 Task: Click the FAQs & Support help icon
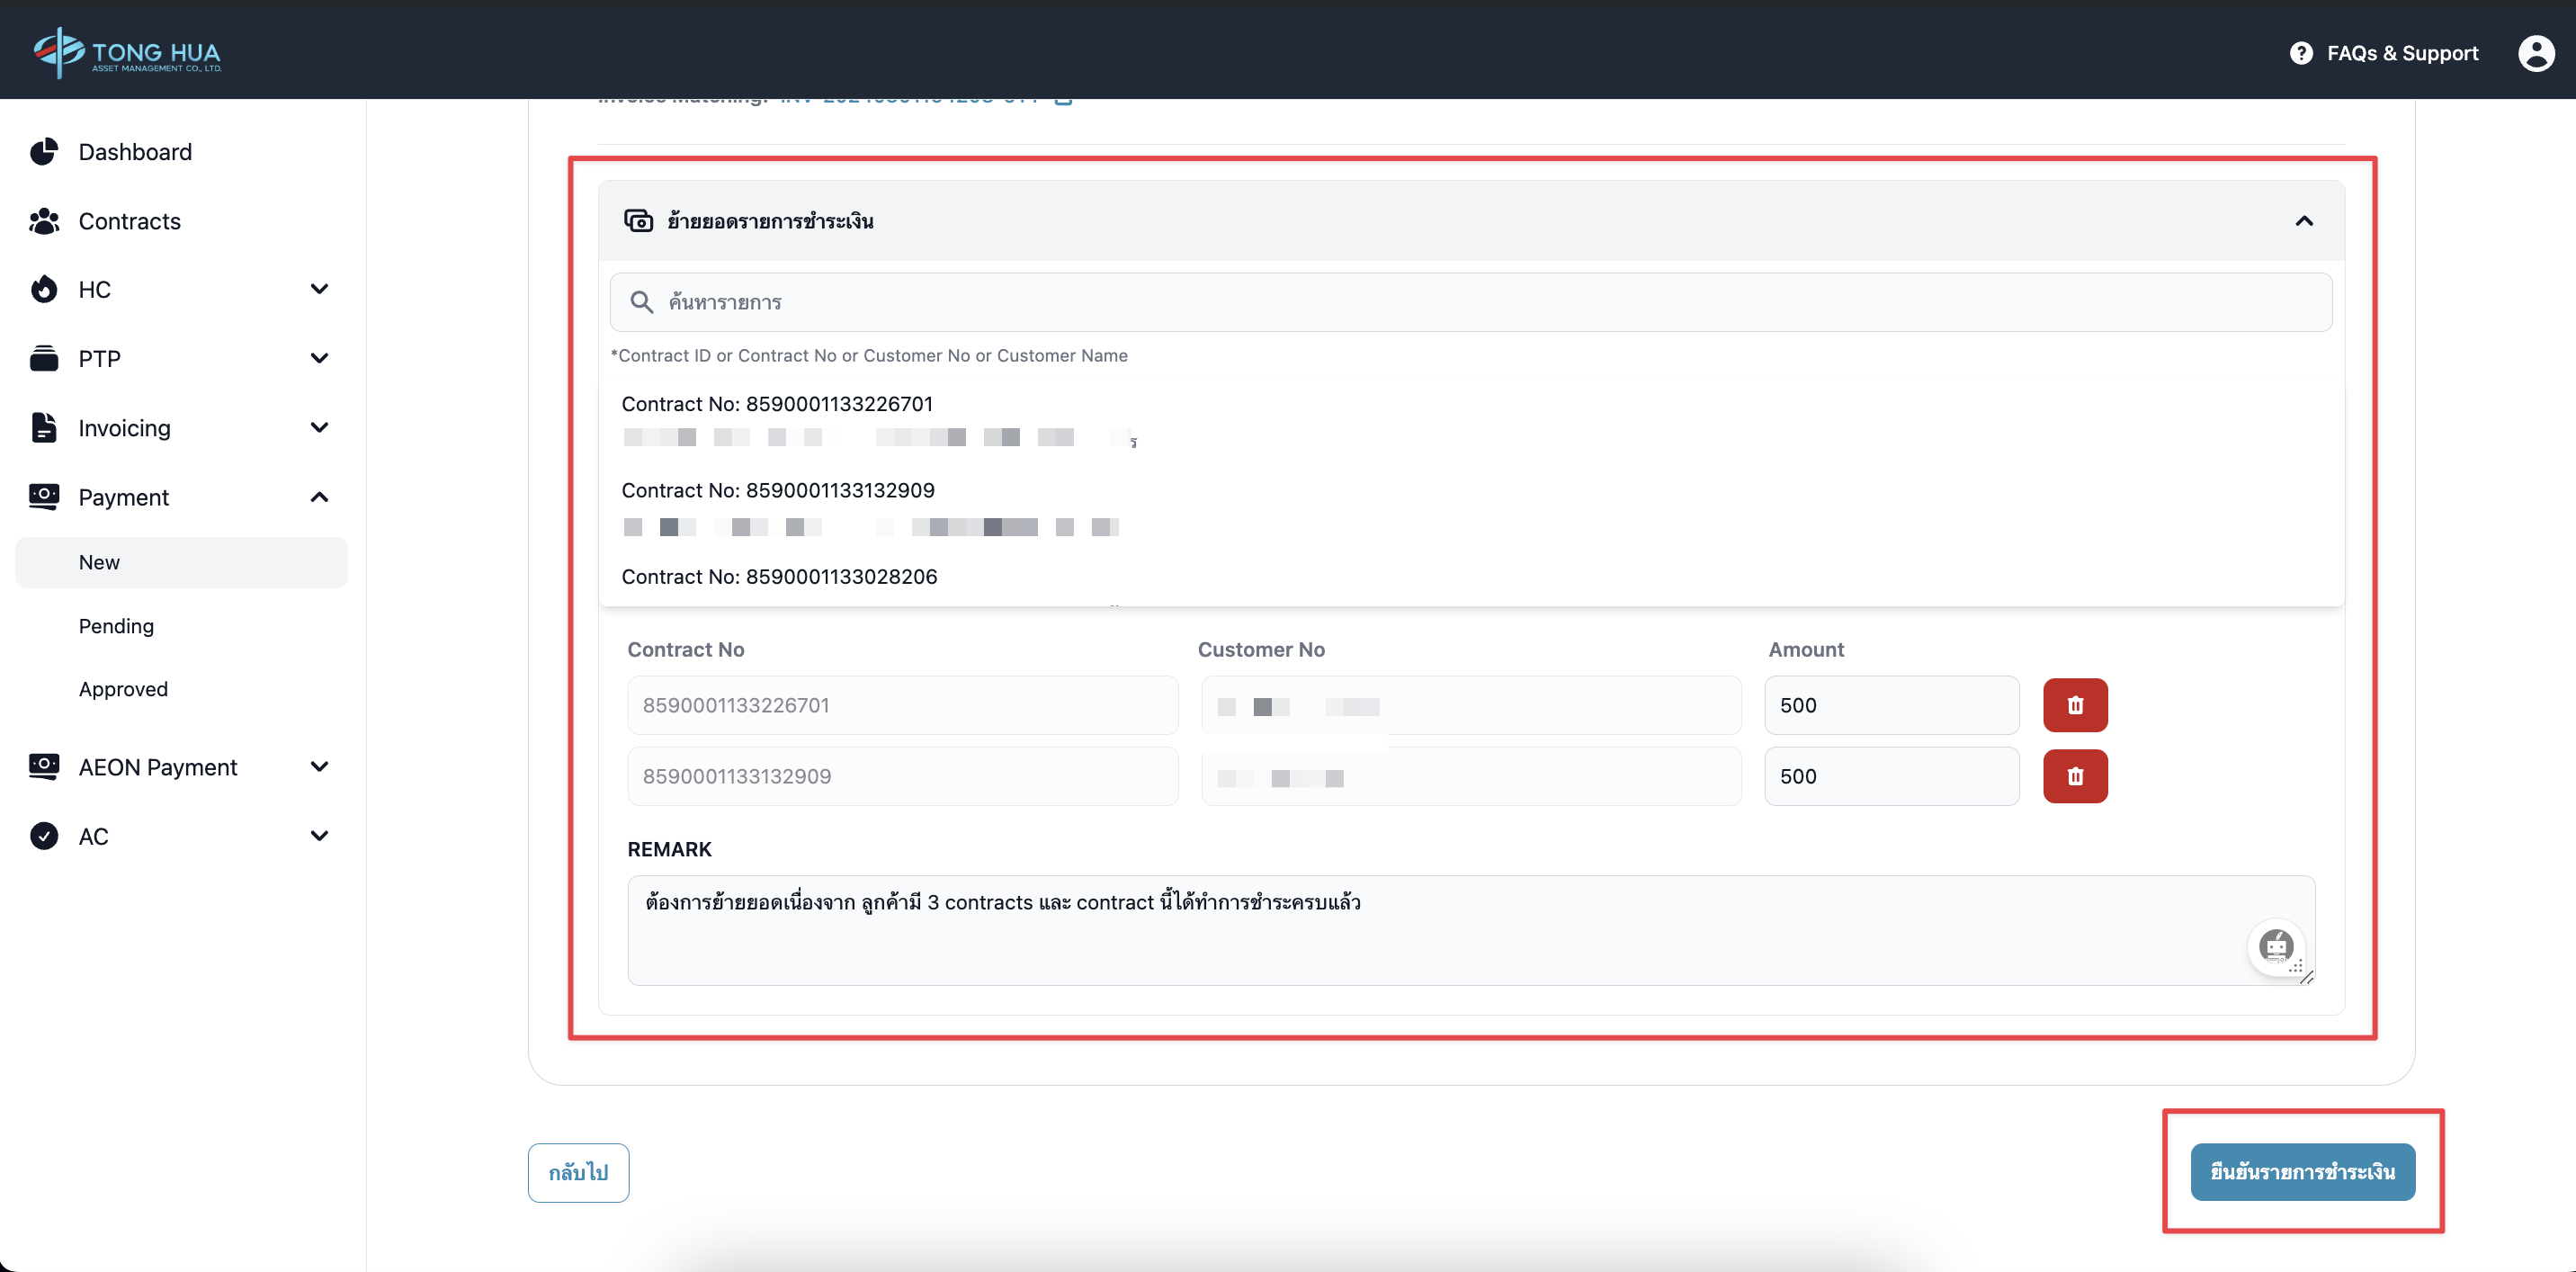tap(2300, 53)
